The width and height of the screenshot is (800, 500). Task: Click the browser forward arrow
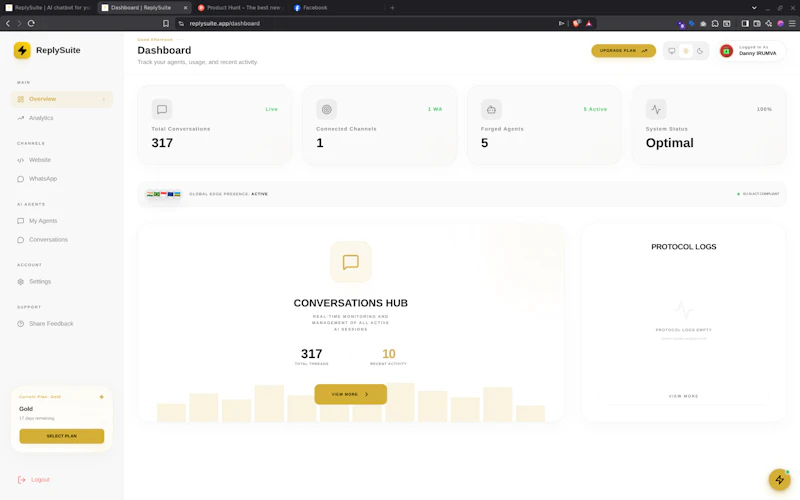(x=19, y=23)
